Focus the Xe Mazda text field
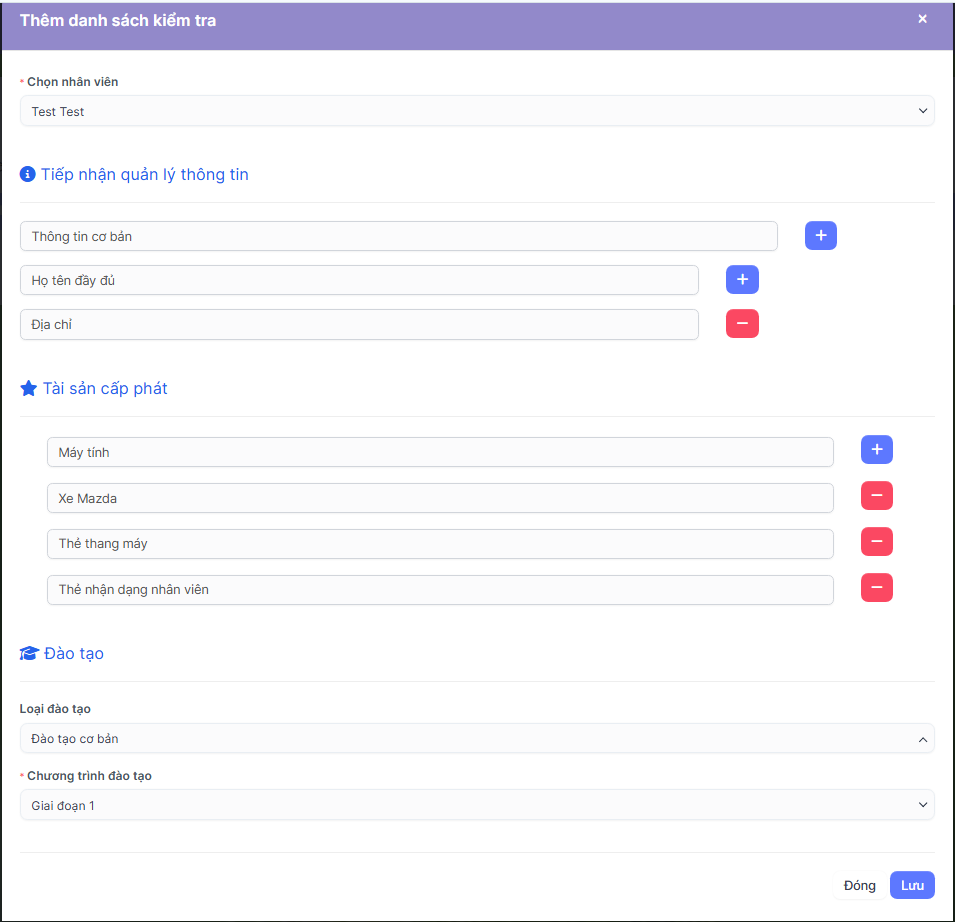 point(440,498)
